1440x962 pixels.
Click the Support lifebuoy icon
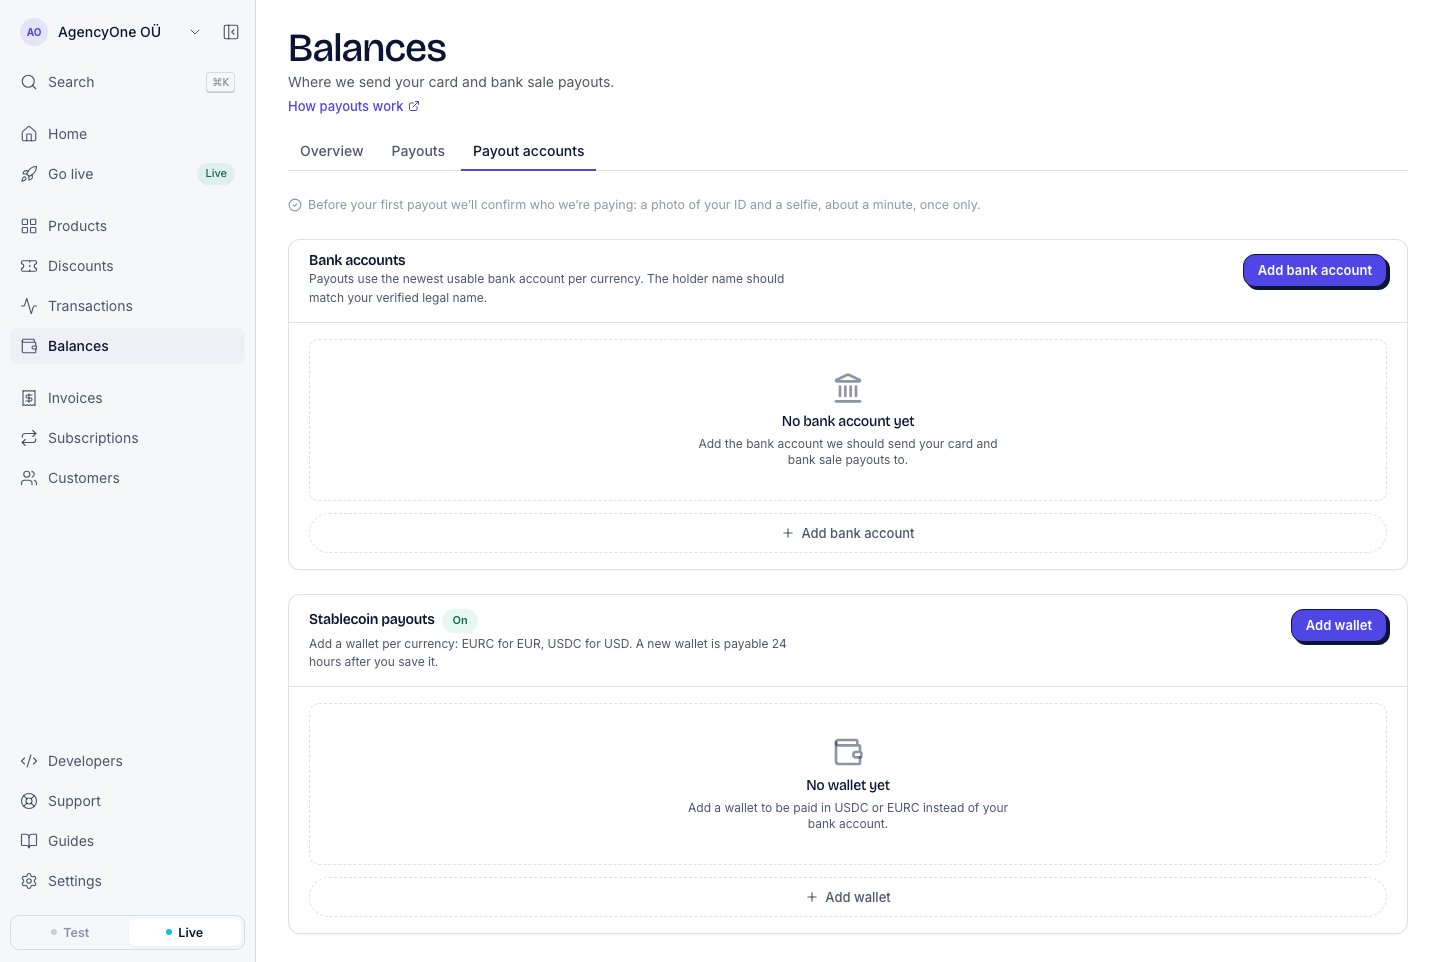(x=29, y=801)
